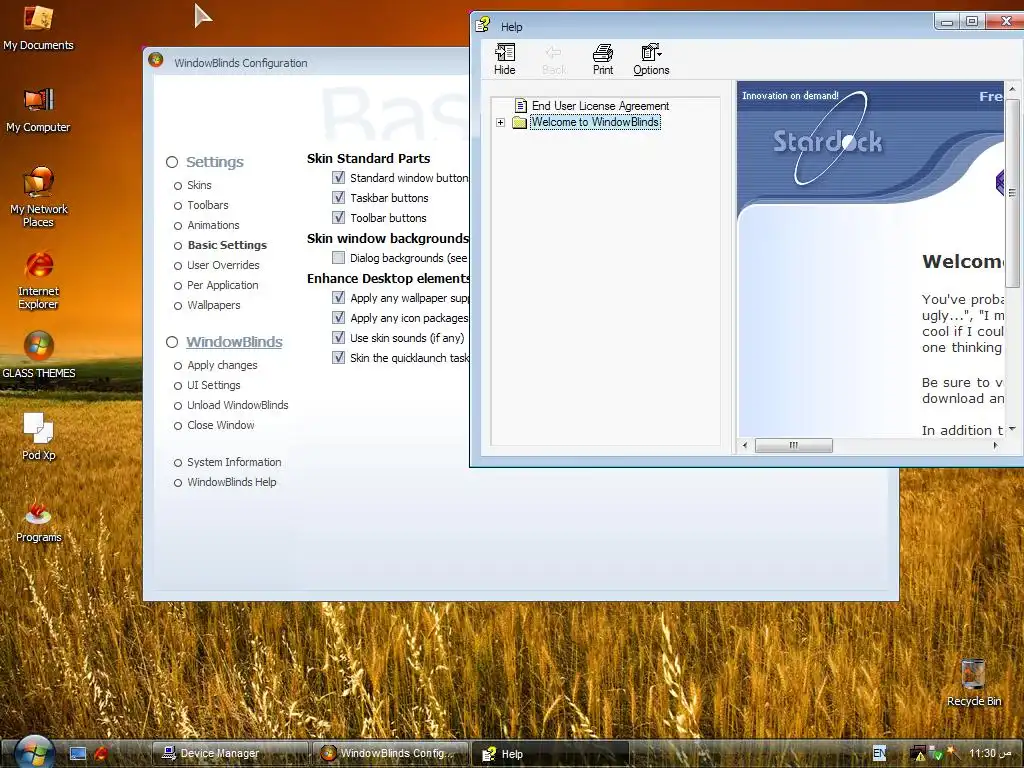Click the EN language indicator in tray

(880, 753)
